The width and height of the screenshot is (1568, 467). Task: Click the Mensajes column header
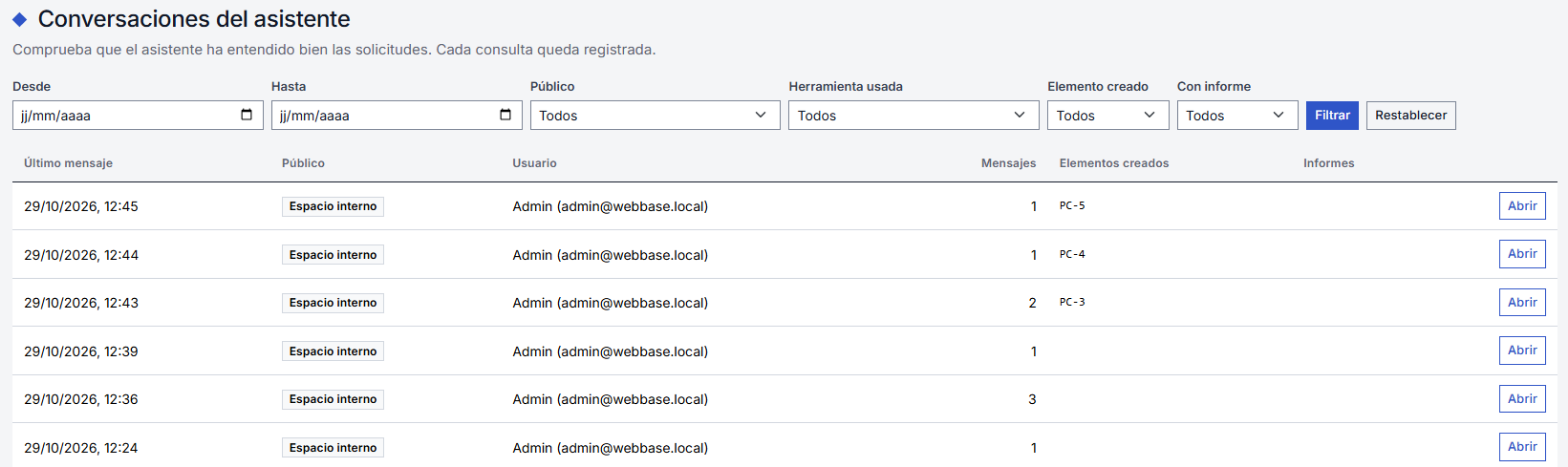pyautogui.click(x=1010, y=162)
